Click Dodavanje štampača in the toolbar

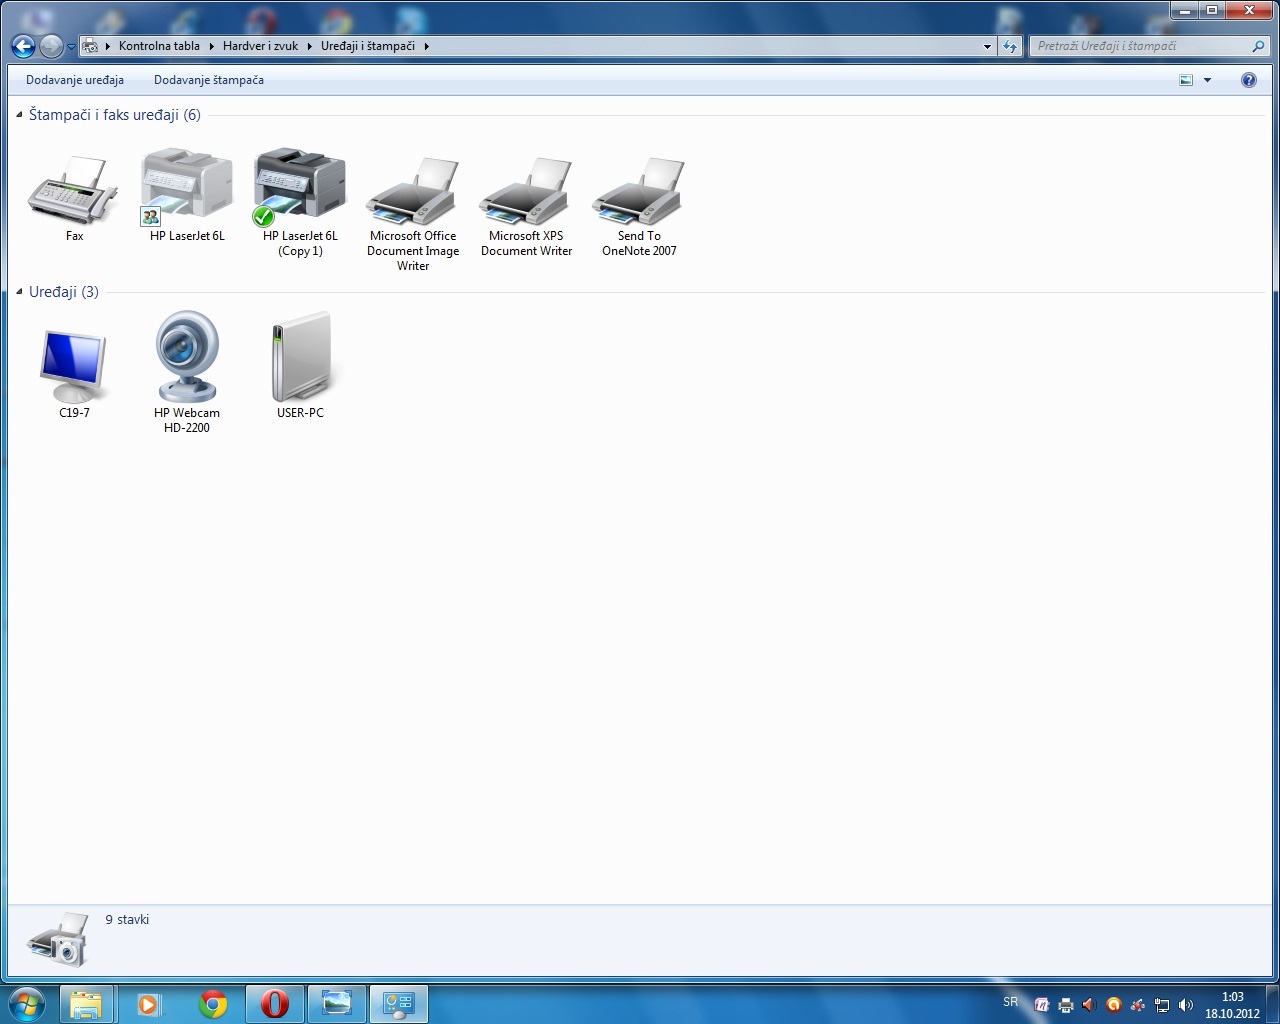(209, 80)
